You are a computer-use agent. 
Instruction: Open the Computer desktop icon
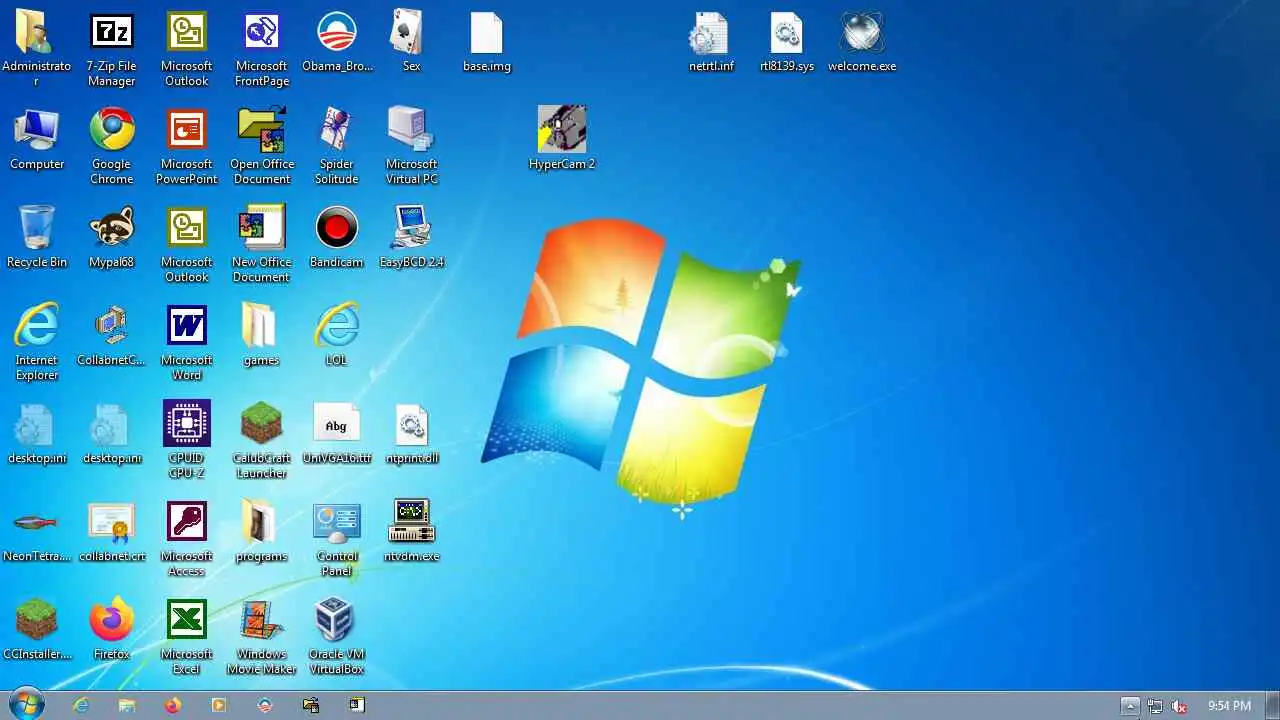pyautogui.click(x=37, y=140)
